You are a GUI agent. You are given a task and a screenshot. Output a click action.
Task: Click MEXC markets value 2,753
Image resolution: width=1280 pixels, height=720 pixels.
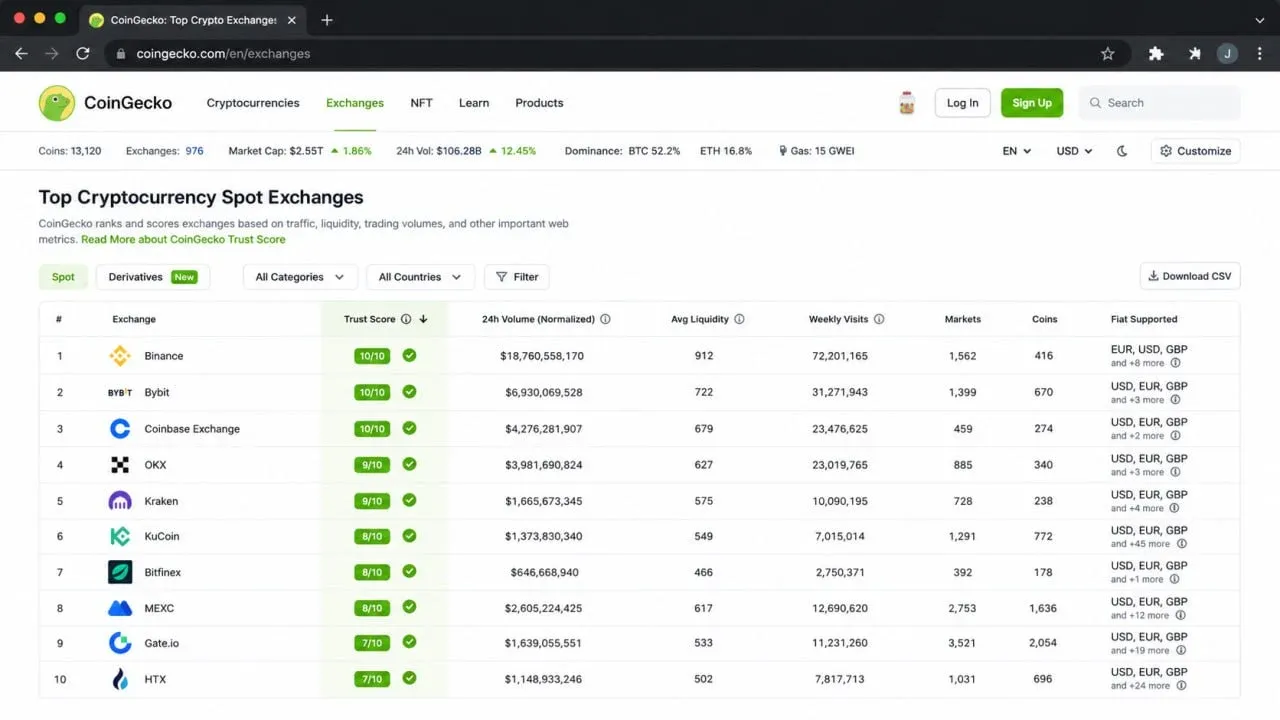coord(962,608)
